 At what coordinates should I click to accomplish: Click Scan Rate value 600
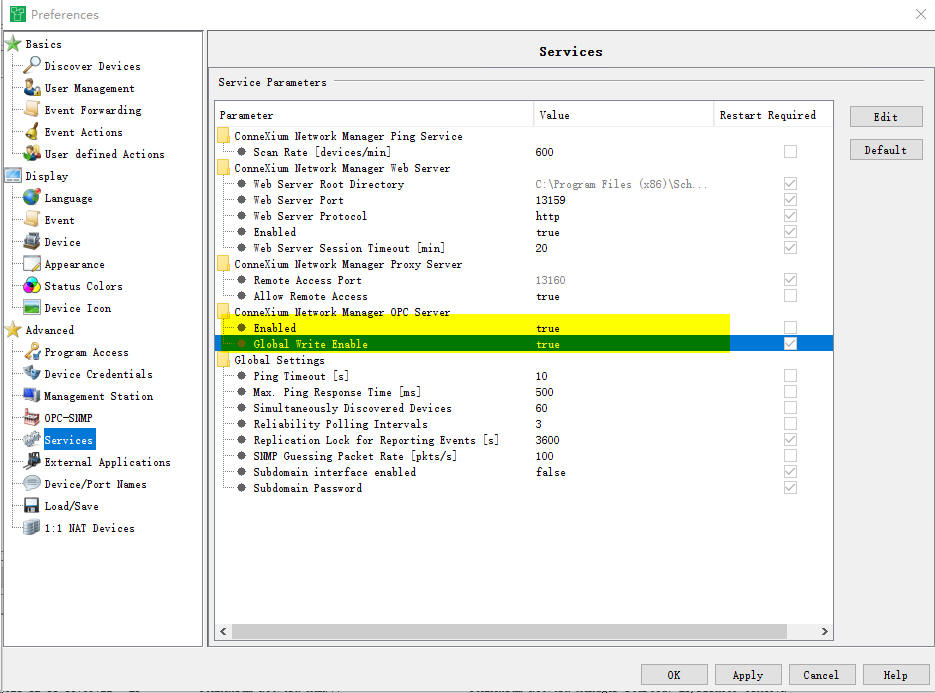pyautogui.click(x=544, y=152)
